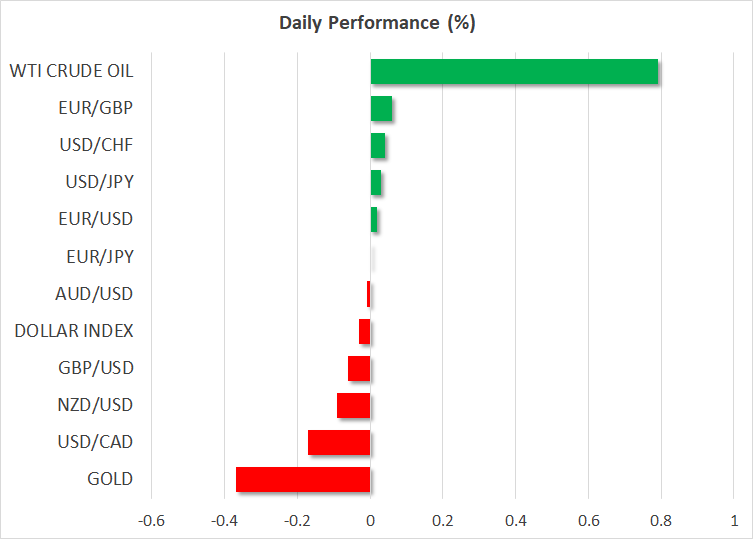Click the Daily Performance (%) chart title
753x539 pixels.
376,23
